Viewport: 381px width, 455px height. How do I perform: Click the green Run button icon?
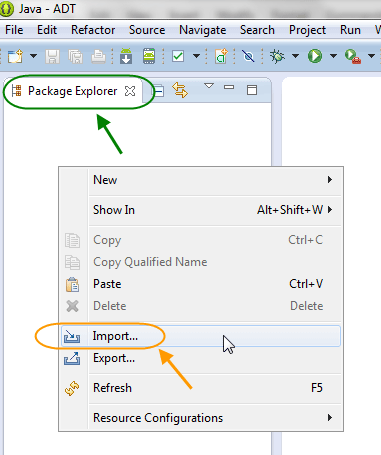click(x=315, y=56)
